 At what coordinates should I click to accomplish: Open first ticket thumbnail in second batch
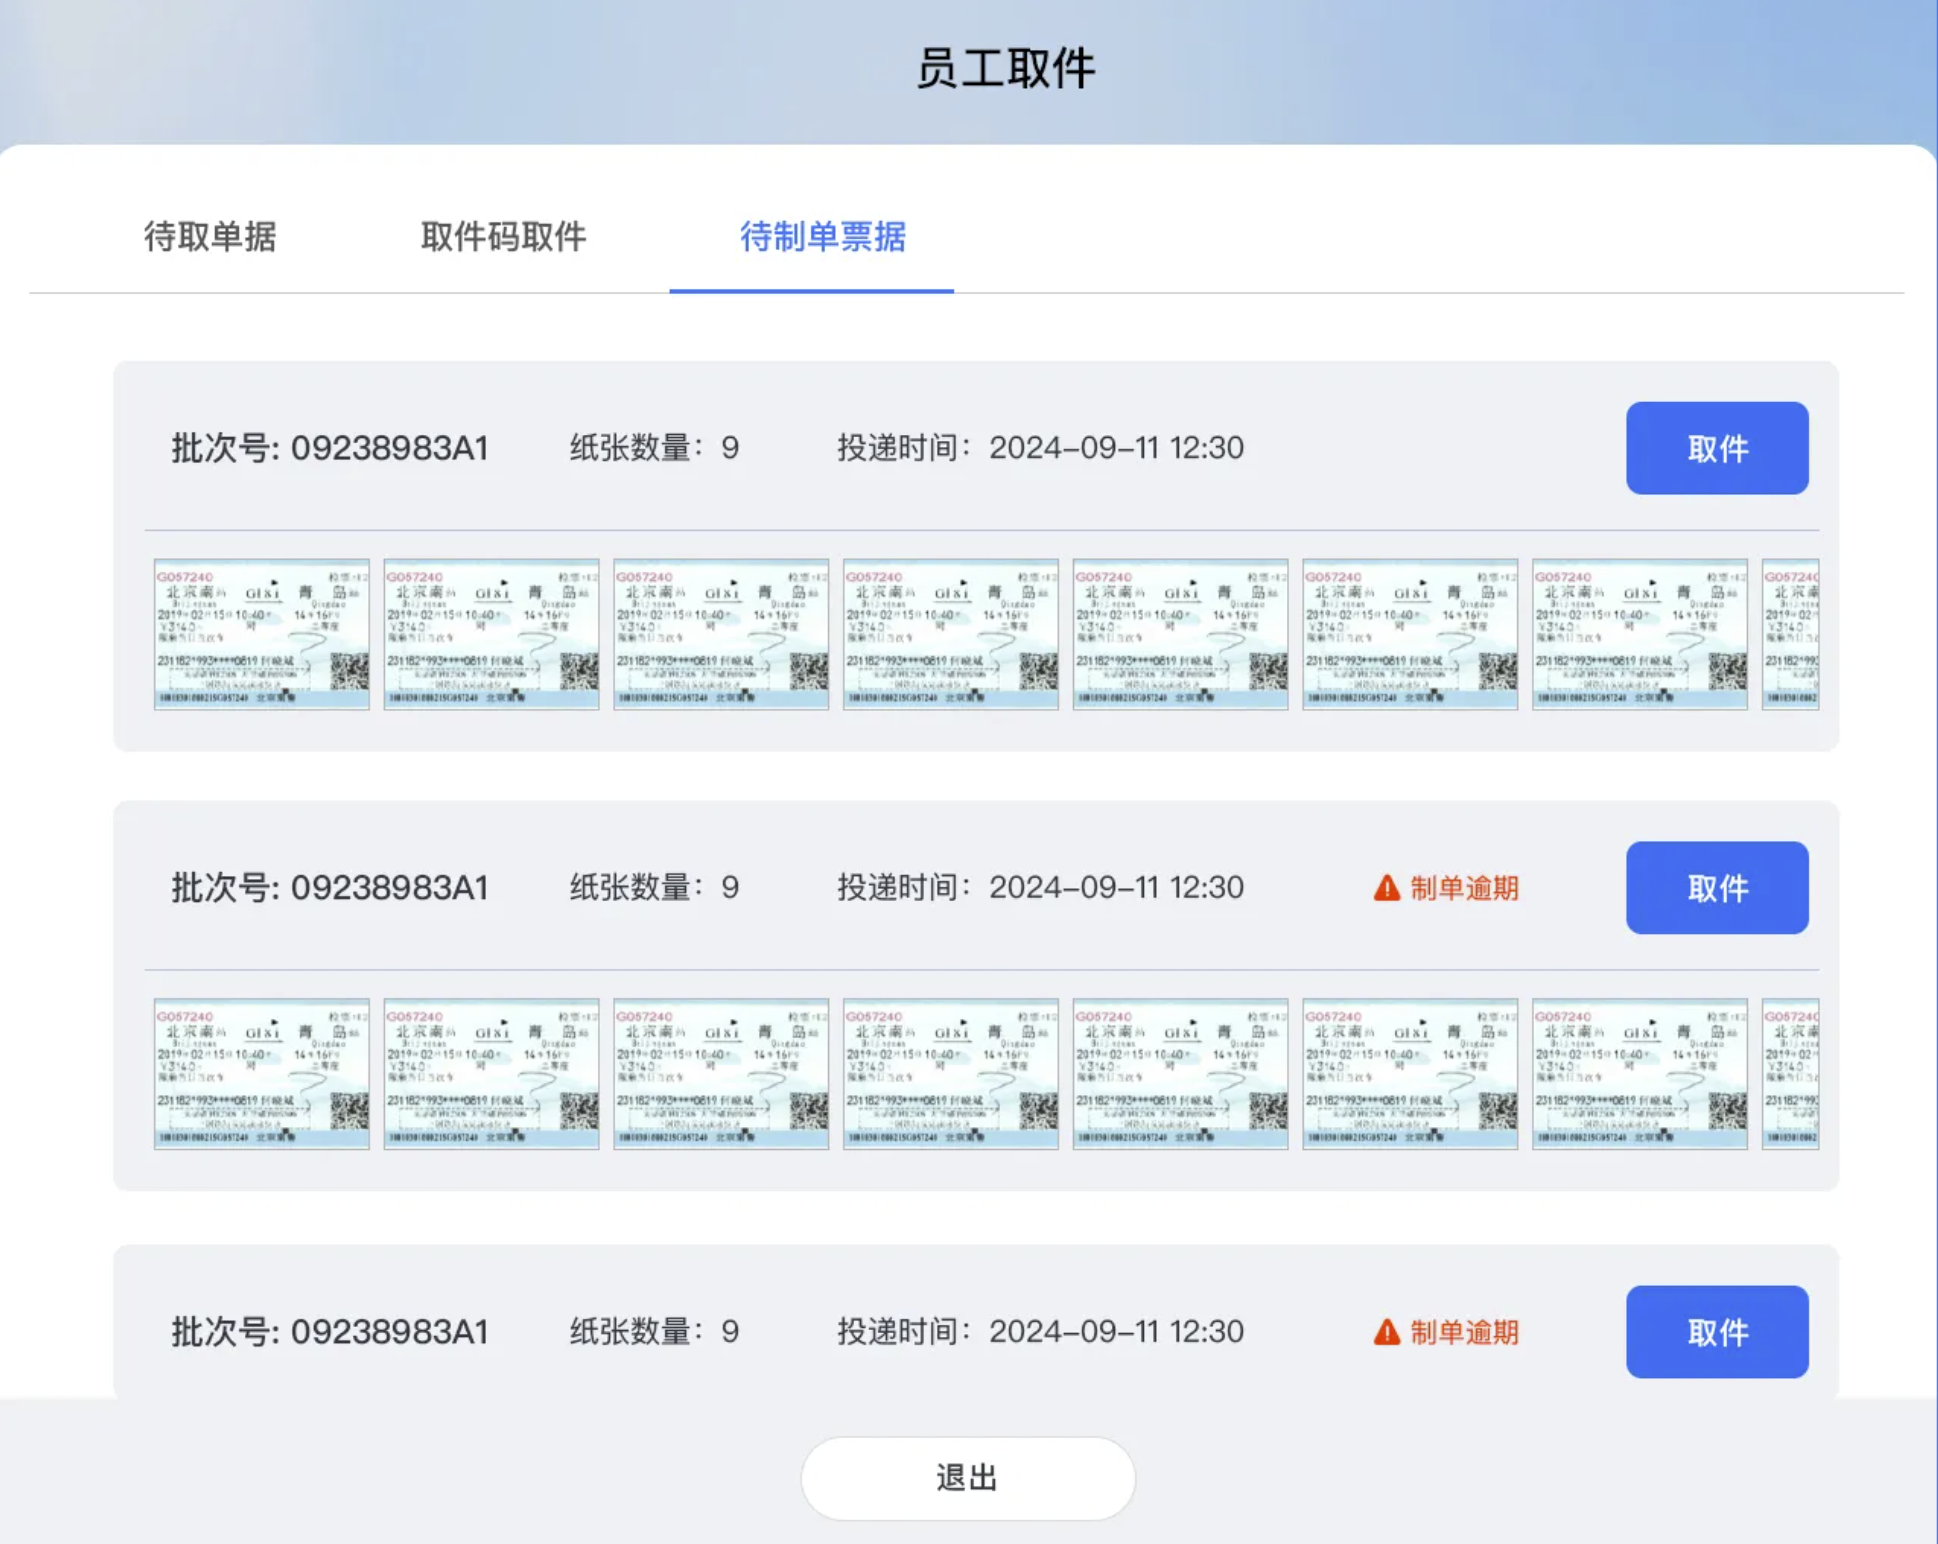tap(261, 1073)
